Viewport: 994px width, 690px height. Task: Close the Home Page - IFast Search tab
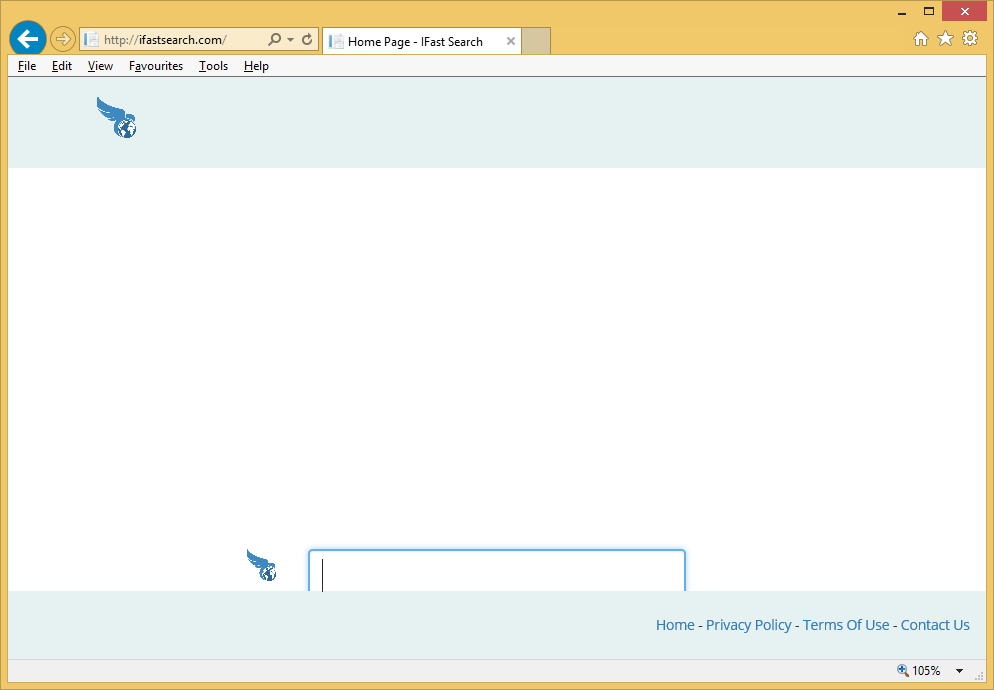coord(511,41)
